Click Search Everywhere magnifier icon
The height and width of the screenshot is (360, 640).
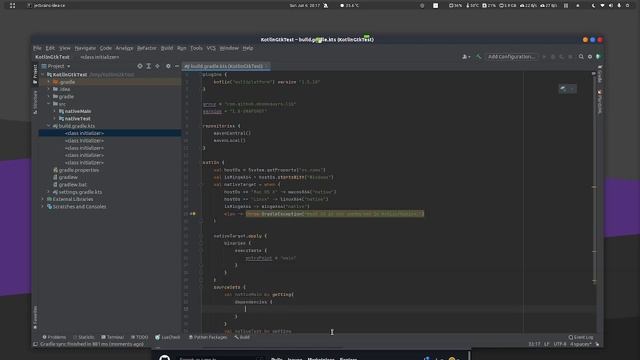click(x=581, y=57)
